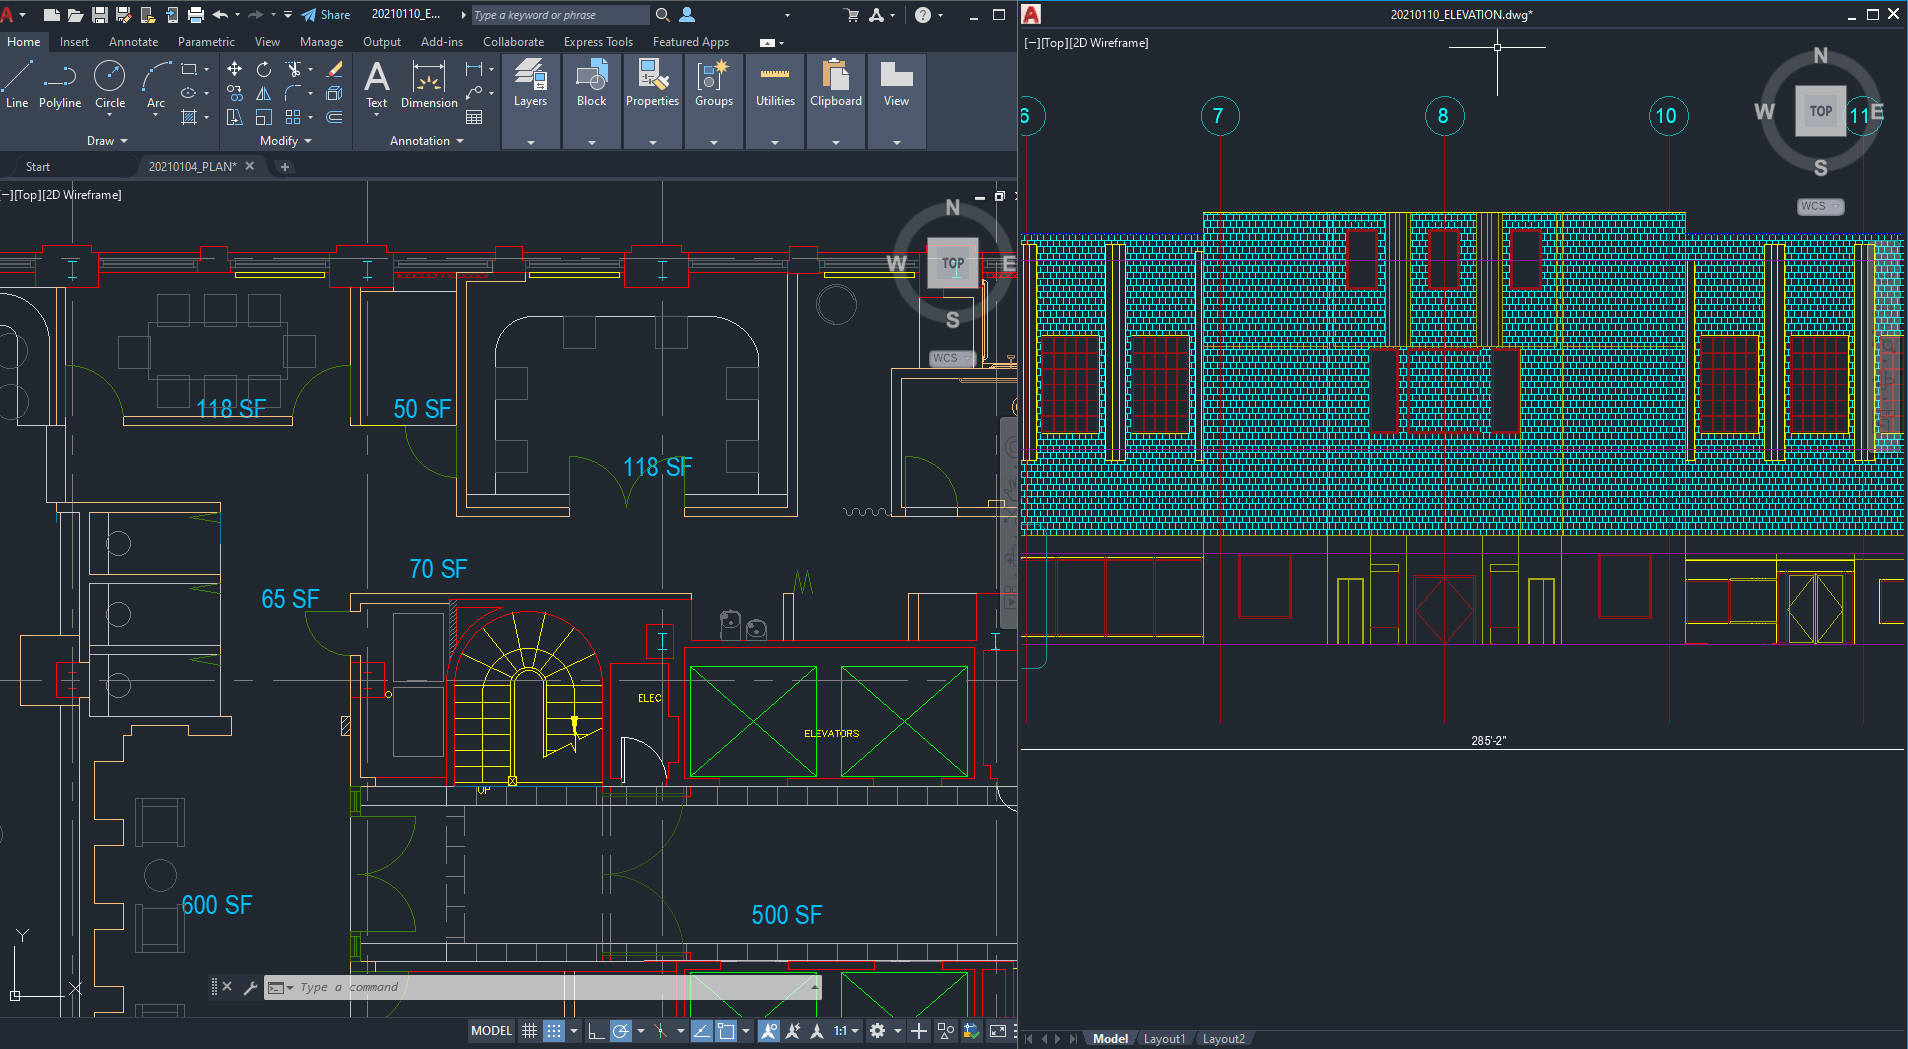Open the Express Tools ribbon tab

(598, 41)
